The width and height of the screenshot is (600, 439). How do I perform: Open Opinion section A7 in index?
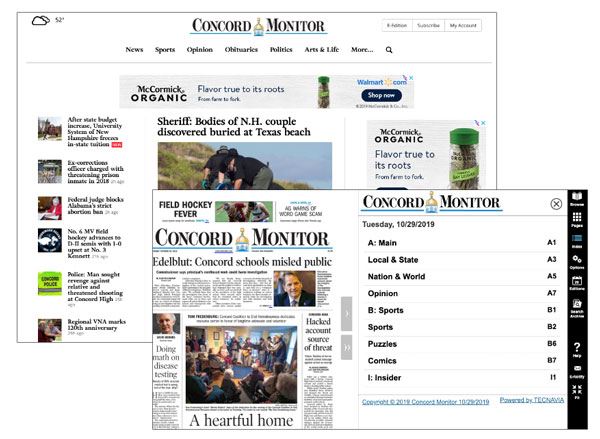[462, 293]
